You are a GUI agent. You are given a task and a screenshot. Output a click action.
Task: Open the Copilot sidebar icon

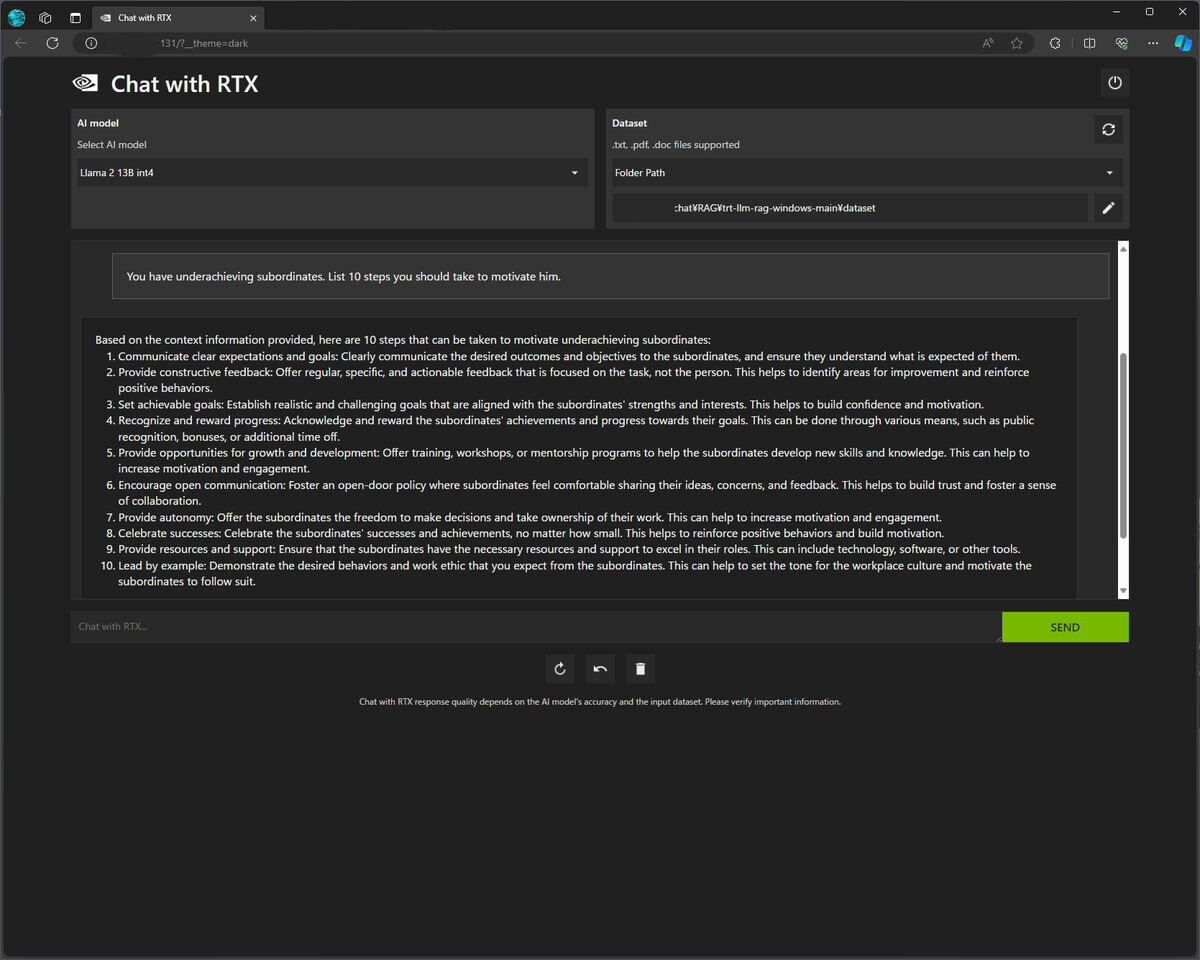[1183, 43]
